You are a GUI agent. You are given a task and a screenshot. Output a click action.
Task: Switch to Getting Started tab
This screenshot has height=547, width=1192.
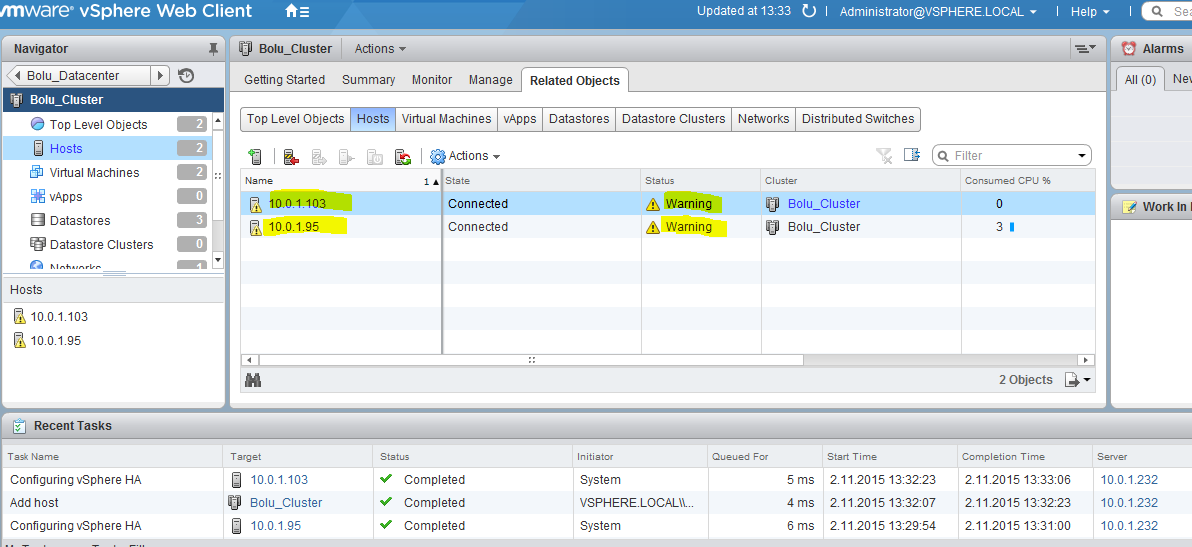tap(284, 80)
